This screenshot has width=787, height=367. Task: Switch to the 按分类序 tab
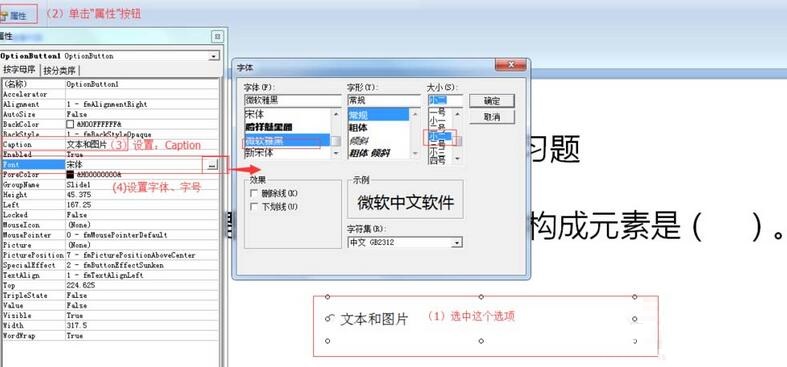coord(59,70)
